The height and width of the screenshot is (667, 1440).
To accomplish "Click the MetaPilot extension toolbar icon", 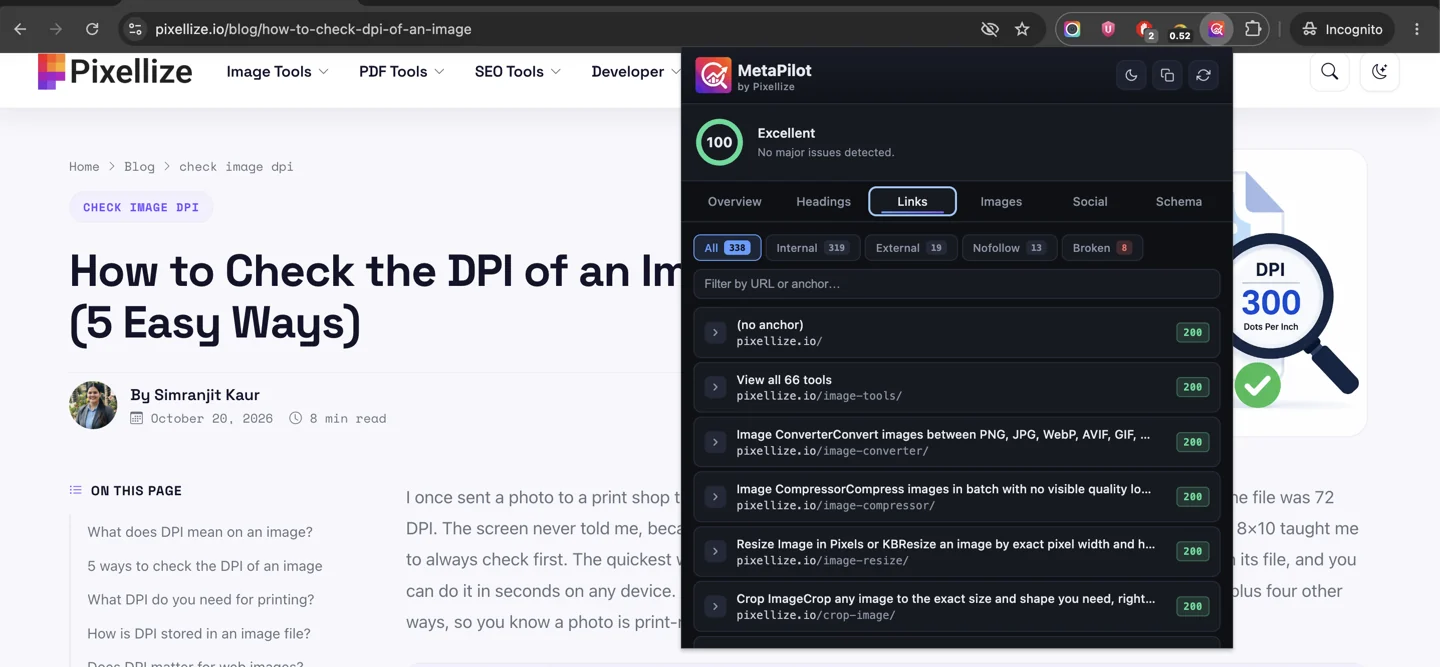I will pyautogui.click(x=1216, y=29).
